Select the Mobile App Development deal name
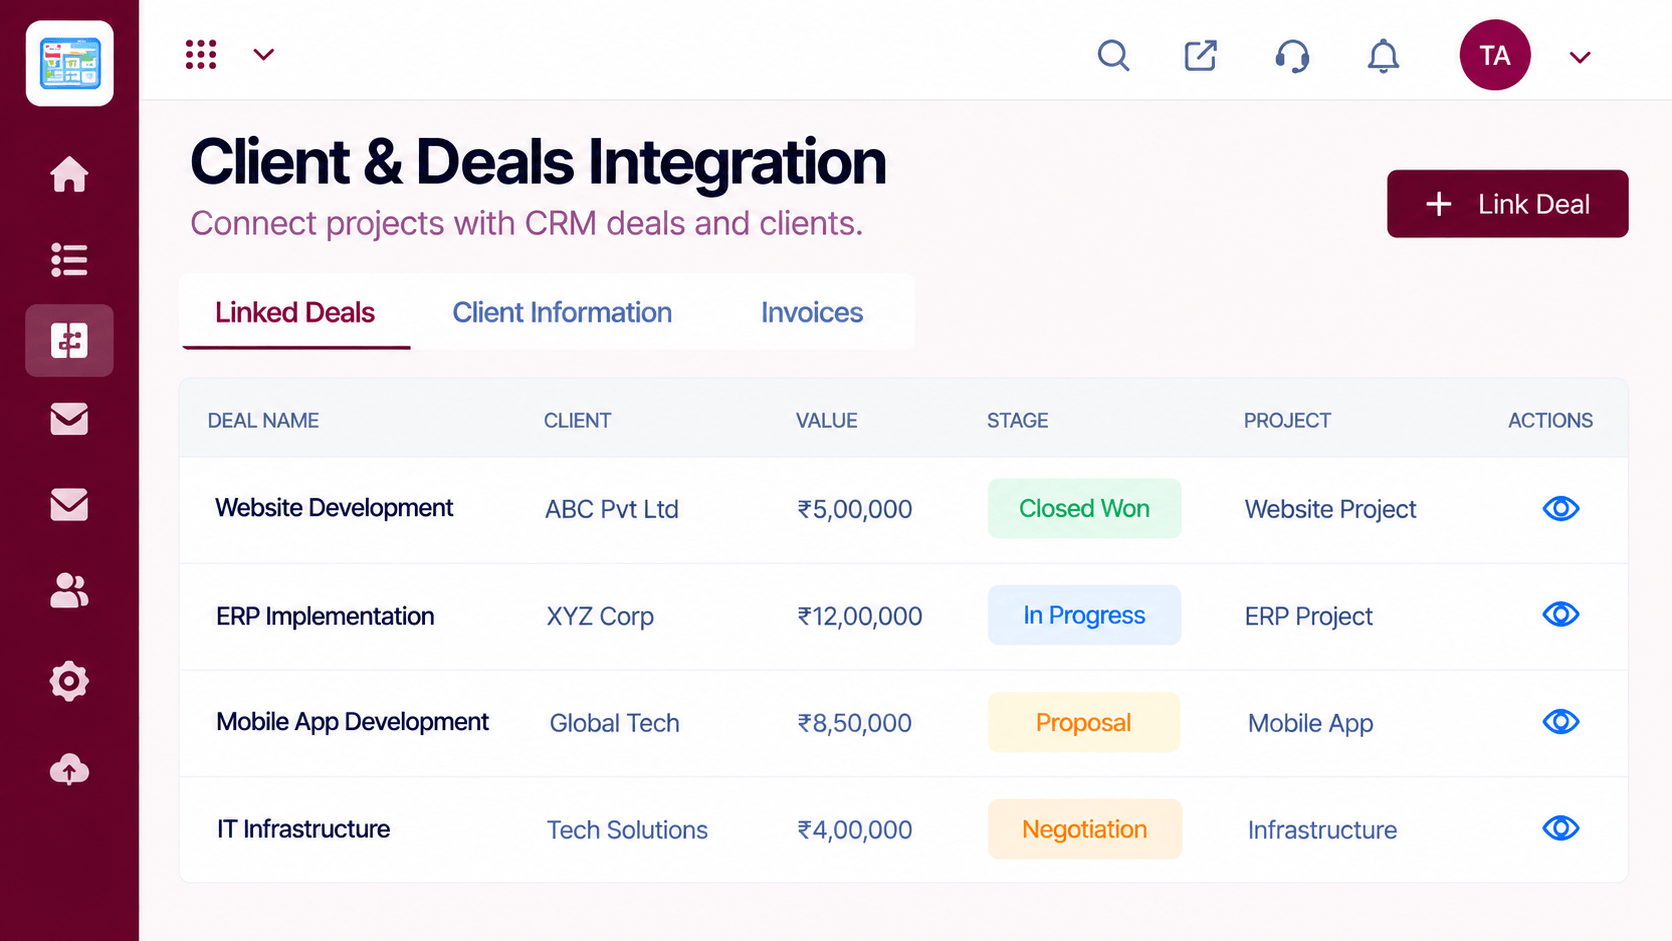The width and height of the screenshot is (1672, 941). pyautogui.click(x=352, y=722)
